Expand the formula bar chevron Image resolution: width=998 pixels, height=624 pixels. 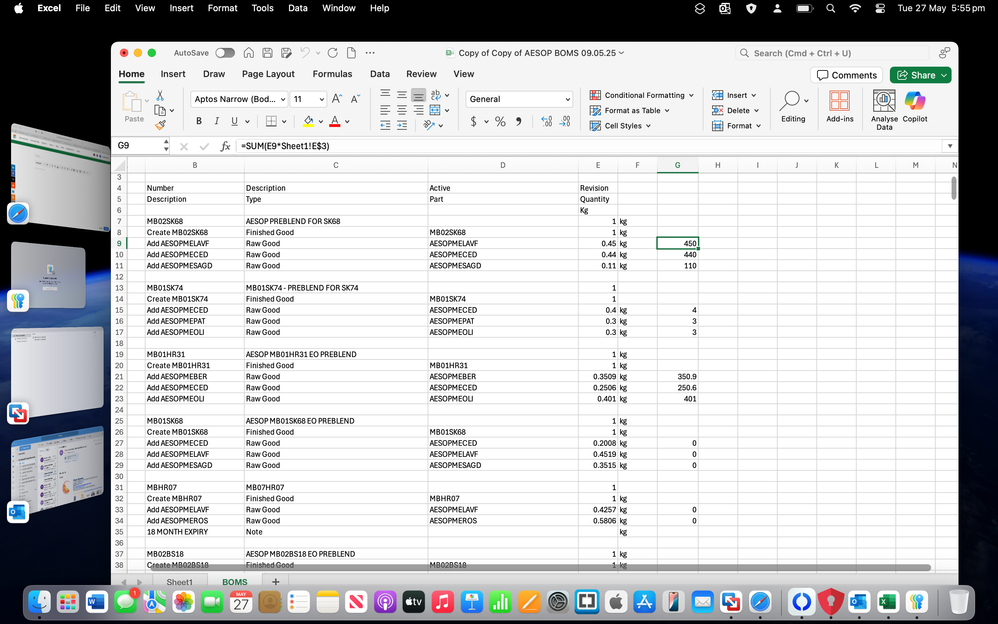[950, 146]
